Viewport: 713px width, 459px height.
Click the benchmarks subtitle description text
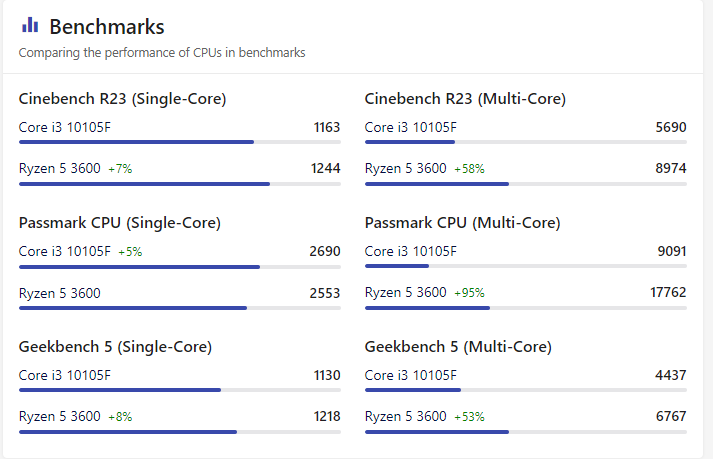coord(162,53)
